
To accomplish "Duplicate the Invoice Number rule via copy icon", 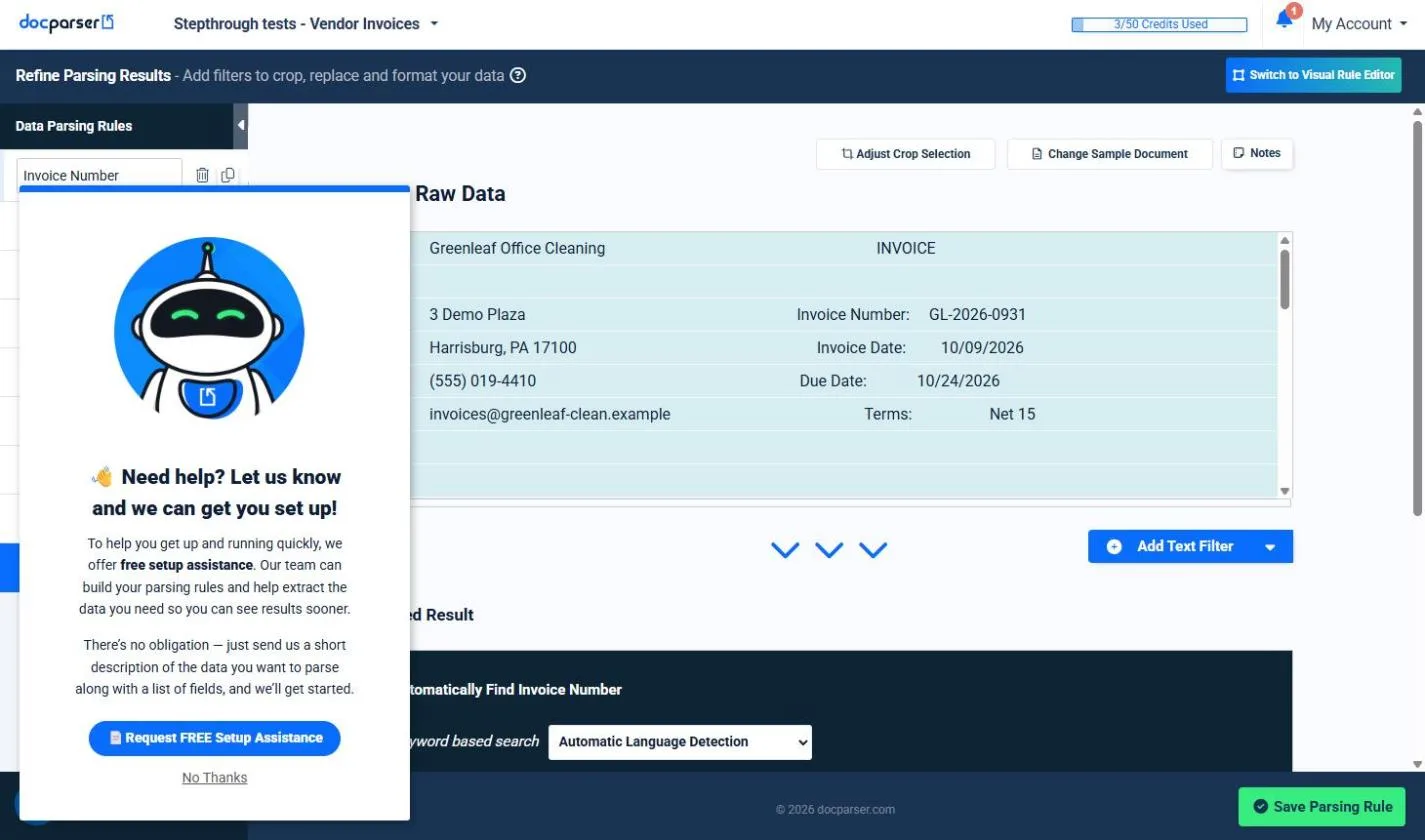I will click(x=228, y=175).
